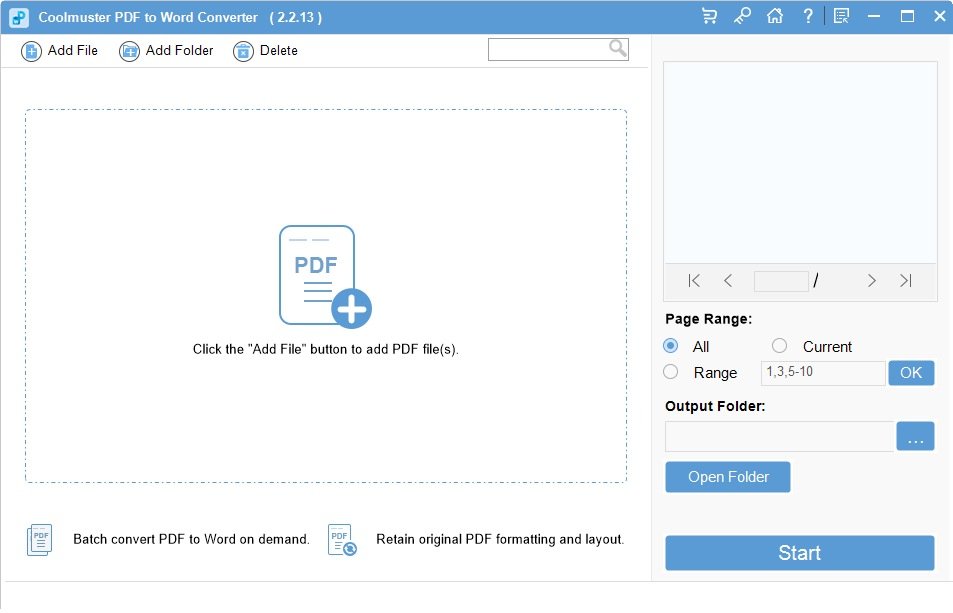Go to the home page icon

[x=774, y=16]
